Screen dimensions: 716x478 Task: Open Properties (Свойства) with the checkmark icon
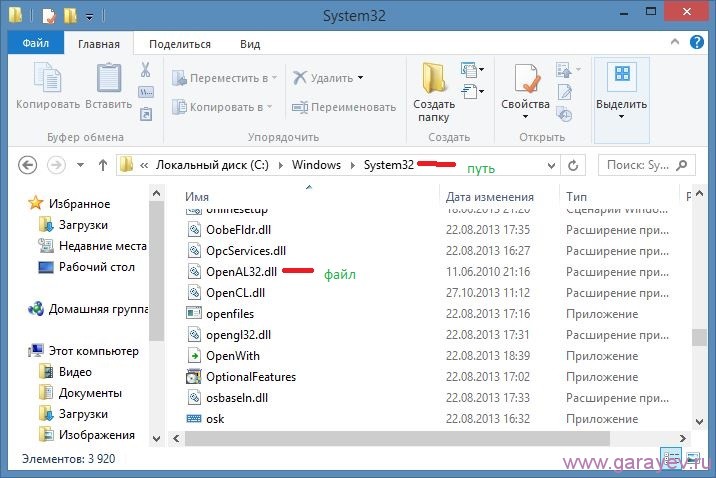(526, 91)
